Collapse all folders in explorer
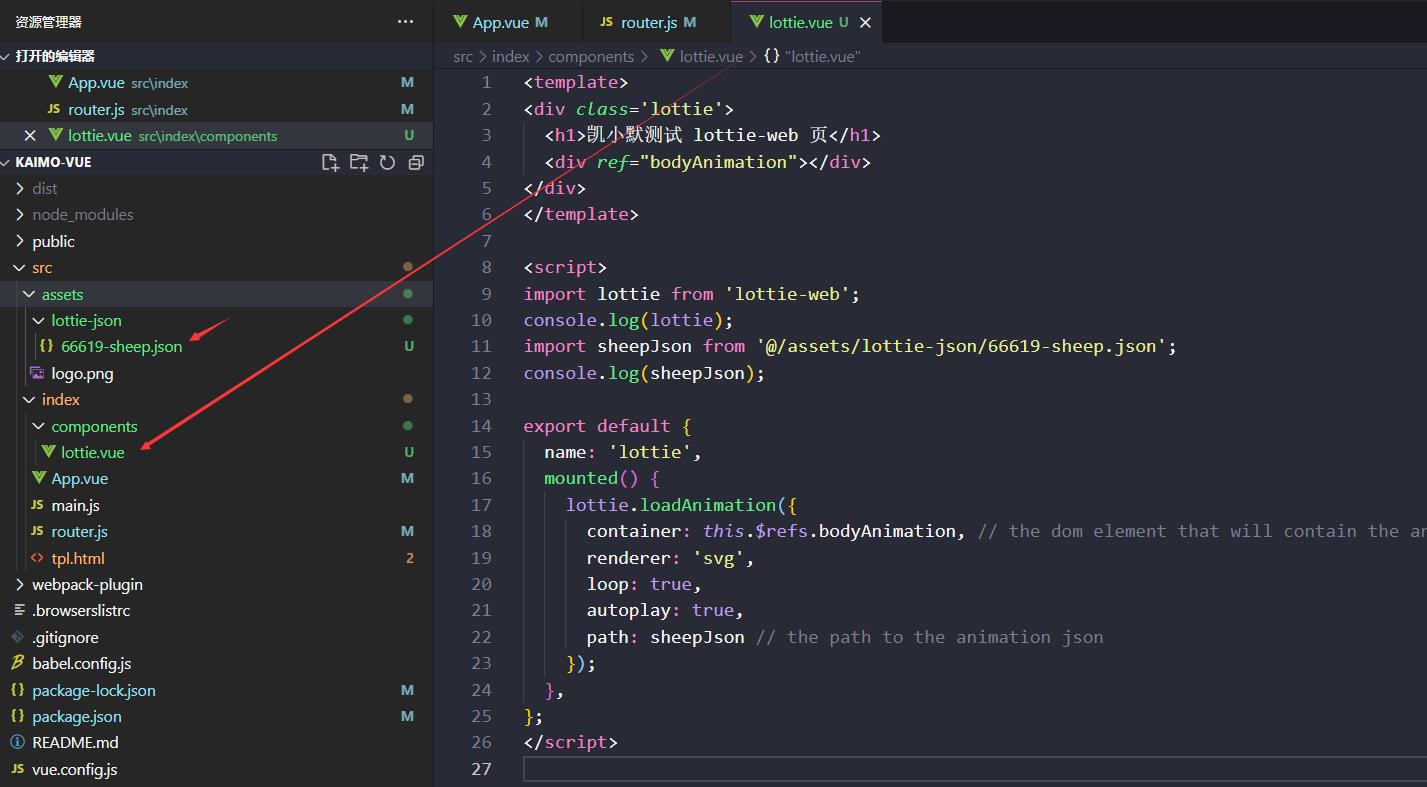The width and height of the screenshot is (1427, 787). pyautogui.click(x=416, y=162)
